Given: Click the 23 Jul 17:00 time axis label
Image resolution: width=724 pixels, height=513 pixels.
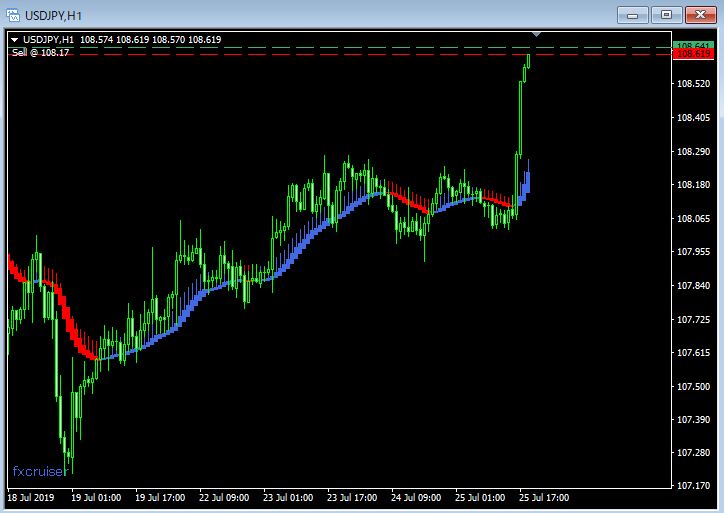Looking at the screenshot, I should [352, 498].
